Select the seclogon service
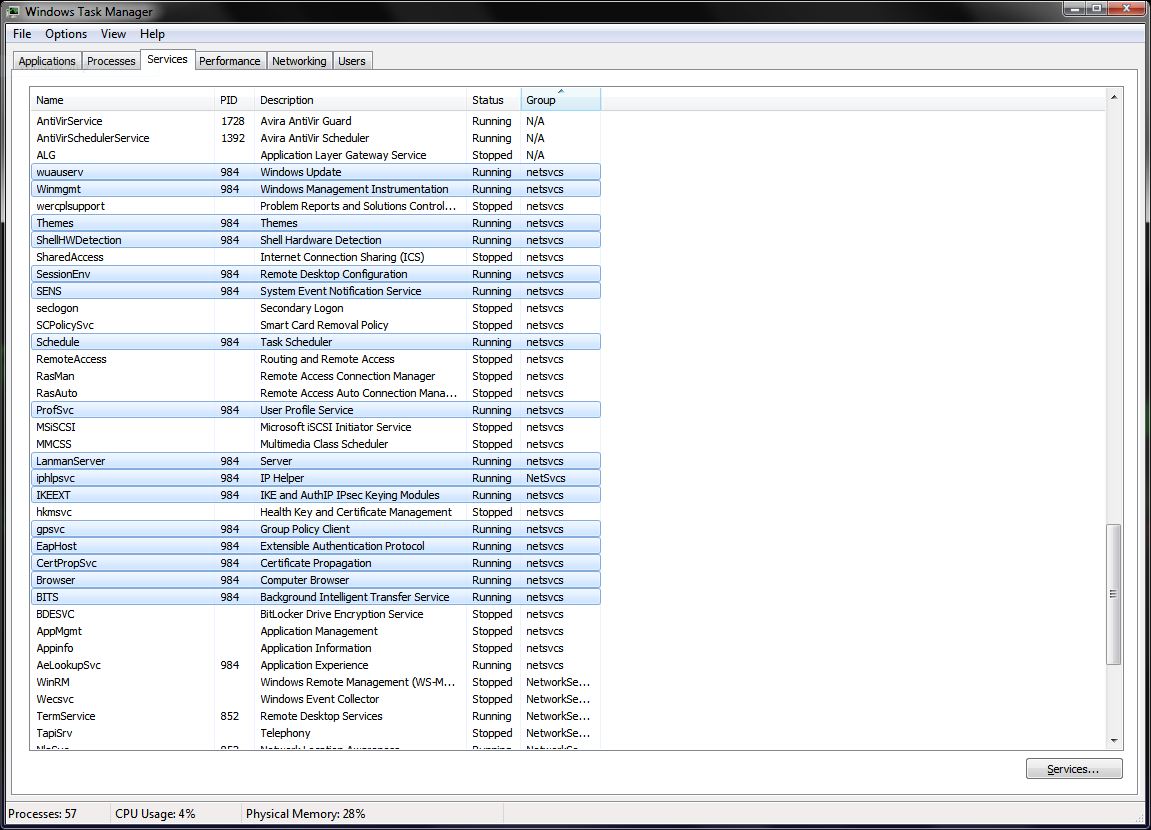1151x830 pixels. [x=316, y=308]
